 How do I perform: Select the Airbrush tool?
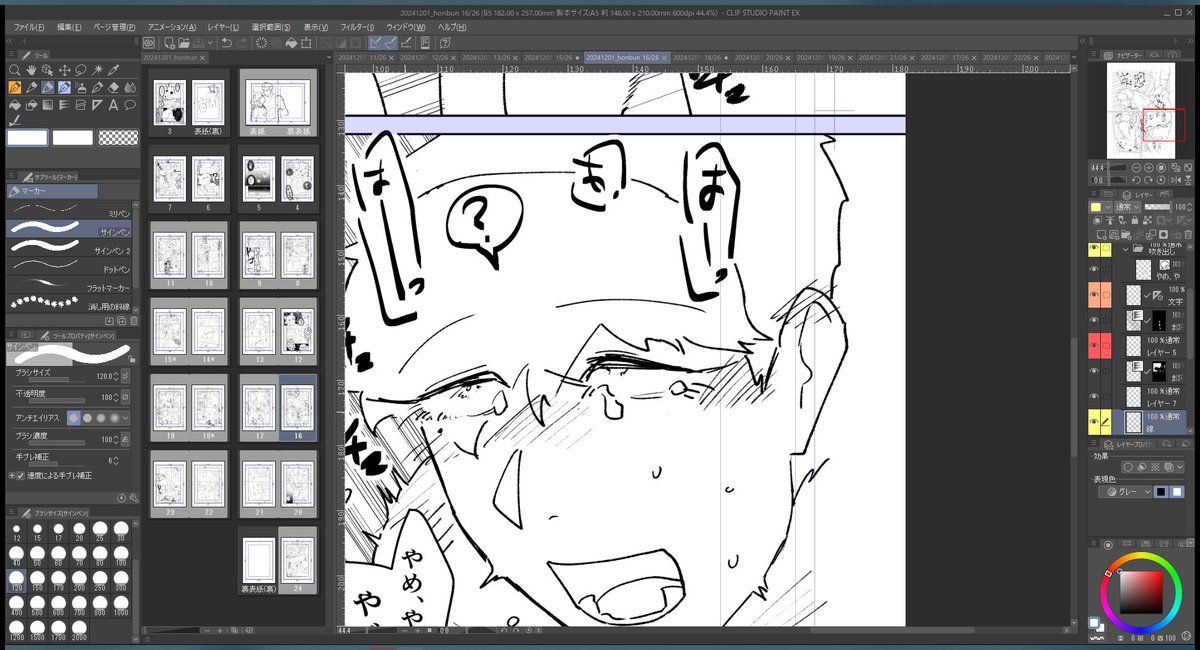[x=81, y=87]
